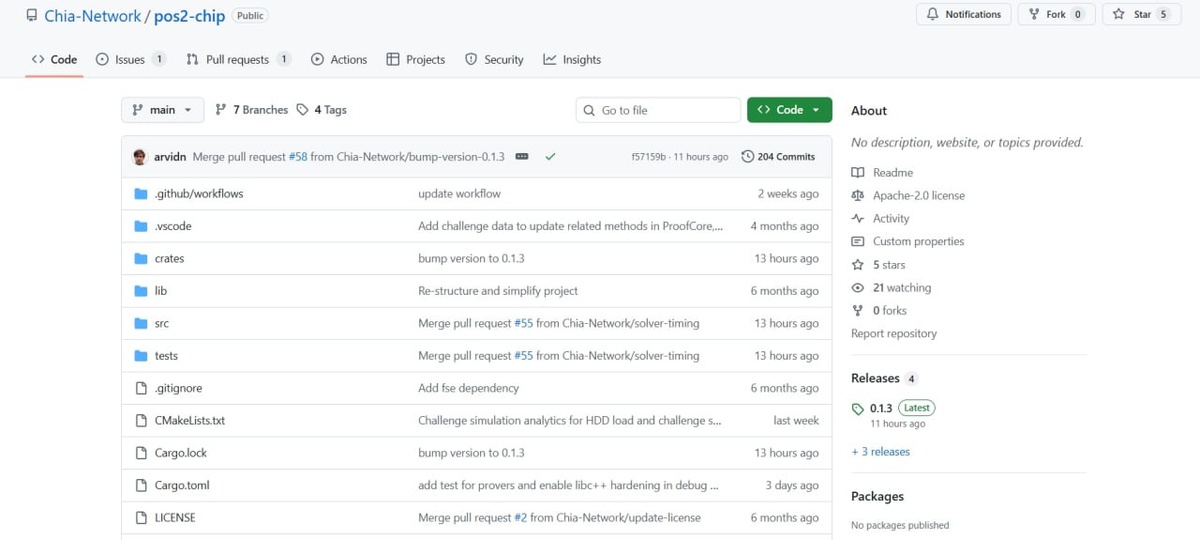Switch to the Insights tab
The height and width of the screenshot is (540, 1200).
coord(572,59)
